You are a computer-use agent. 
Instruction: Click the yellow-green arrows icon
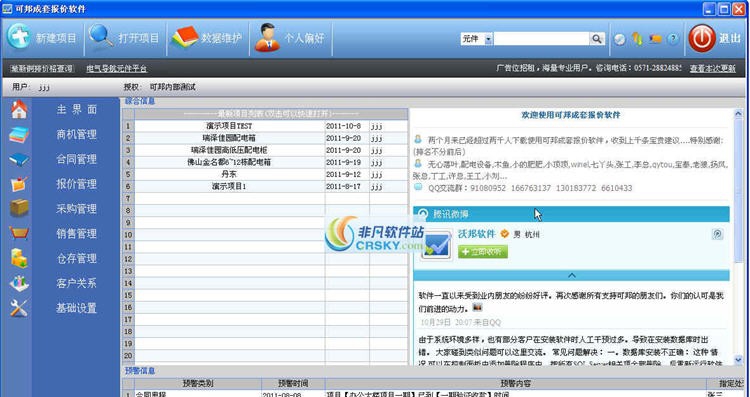[x=637, y=39]
